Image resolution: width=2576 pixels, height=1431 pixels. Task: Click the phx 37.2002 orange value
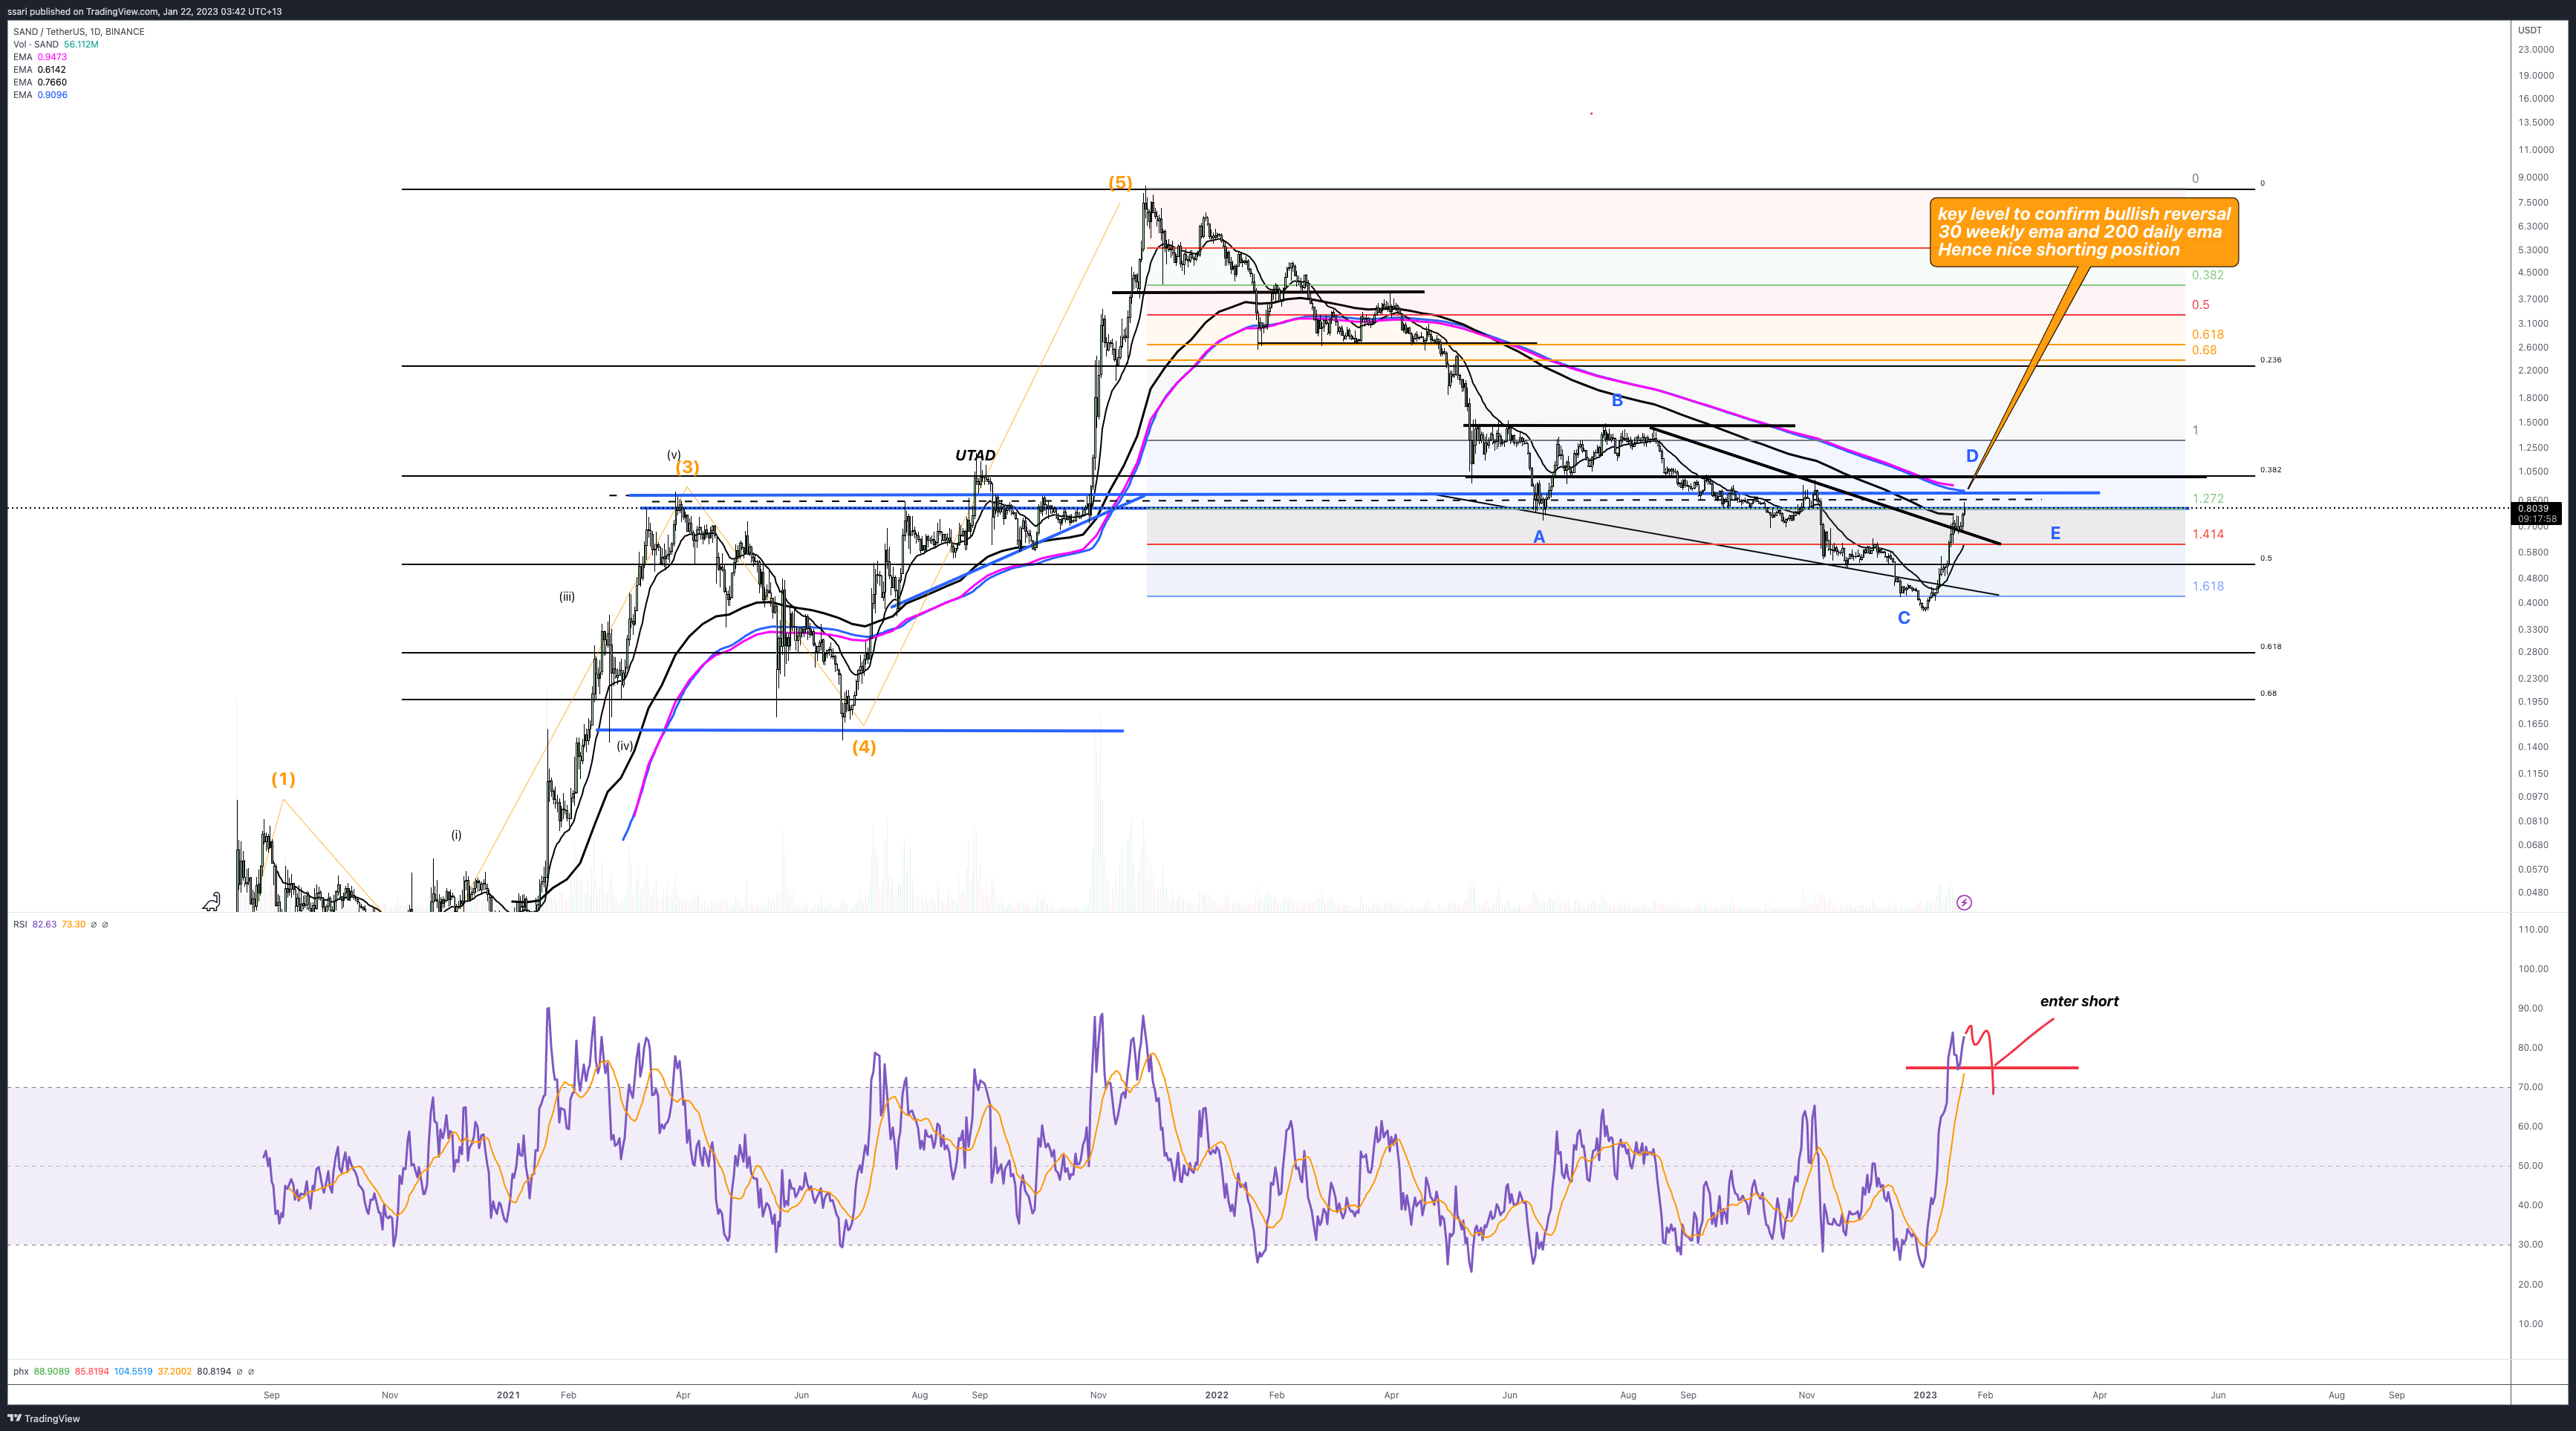pos(174,1371)
